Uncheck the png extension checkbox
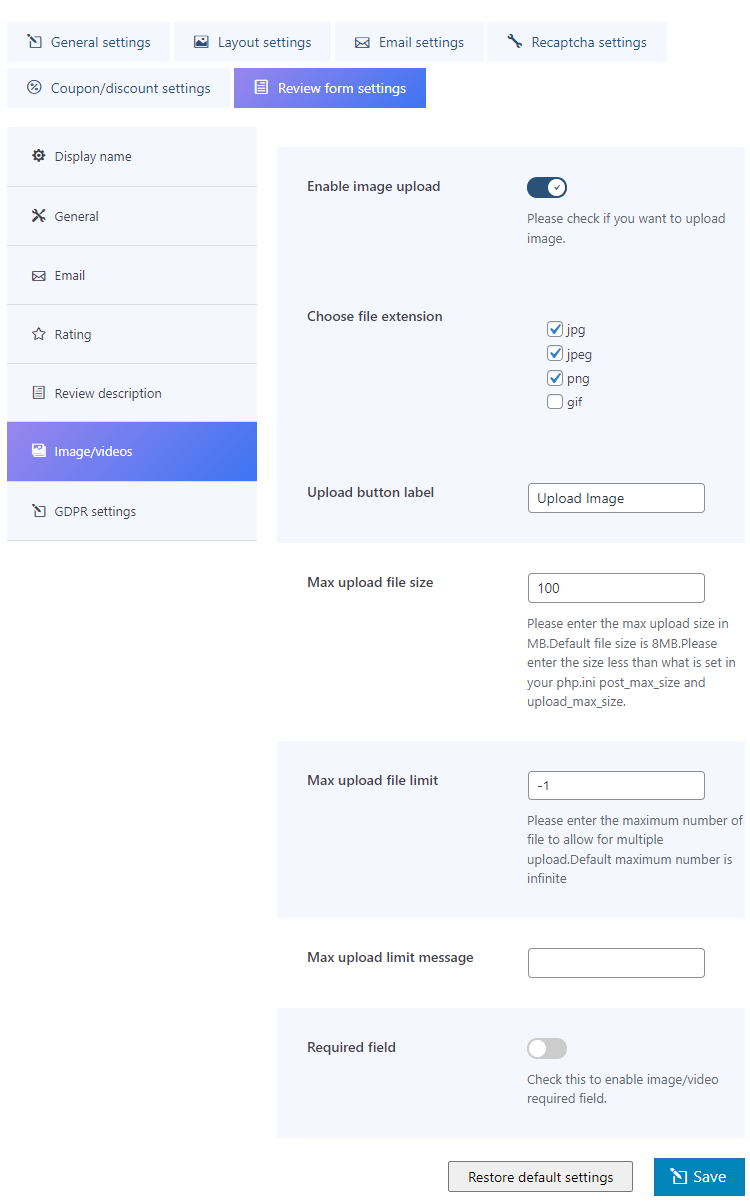The width and height of the screenshot is (750, 1202). 555,378
